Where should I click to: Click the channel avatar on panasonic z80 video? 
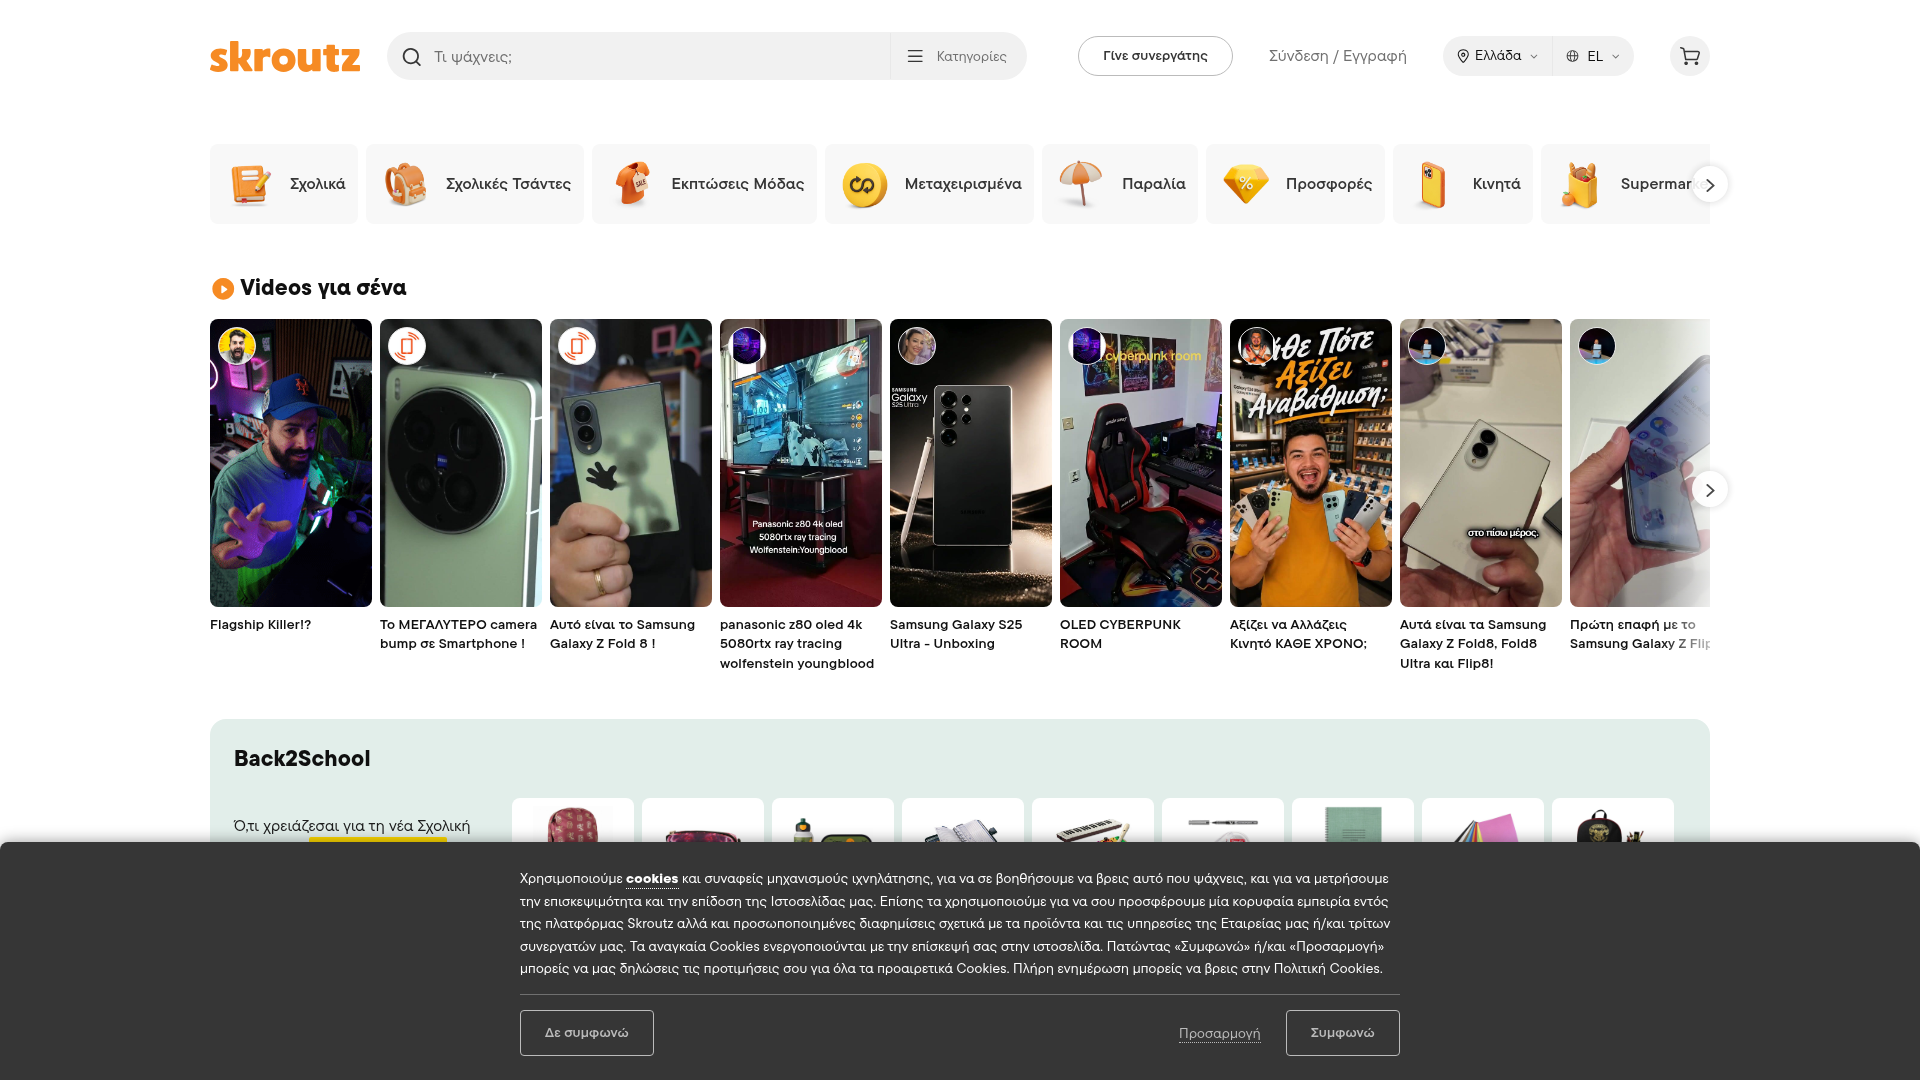pyautogui.click(x=747, y=346)
